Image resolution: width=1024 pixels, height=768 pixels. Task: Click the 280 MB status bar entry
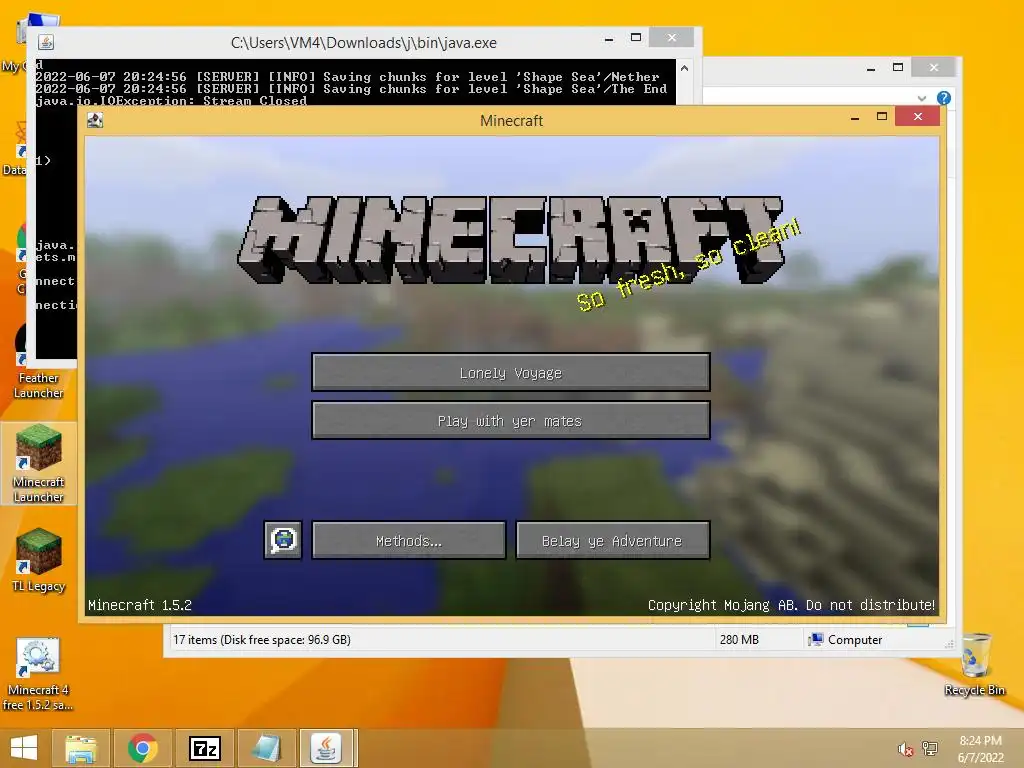pyautogui.click(x=739, y=639)
